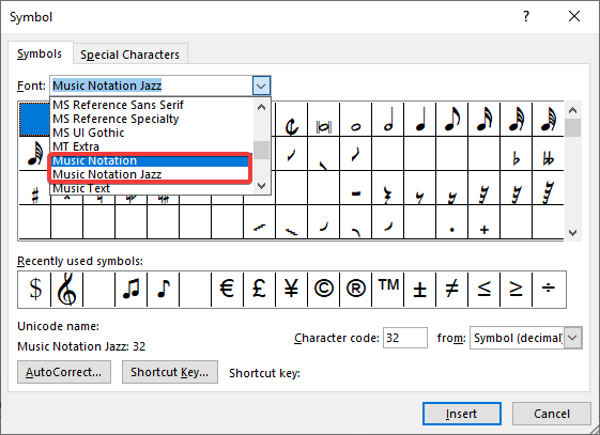Select treble clef in recently used symbols

click(68, 289)
